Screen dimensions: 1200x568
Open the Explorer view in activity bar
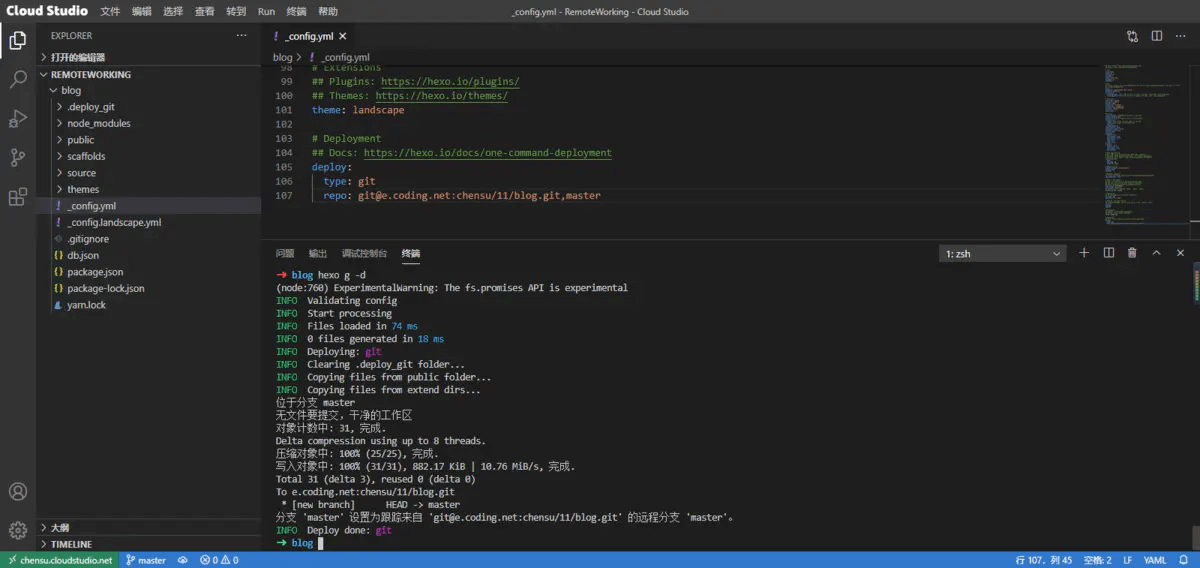[18, 40]
